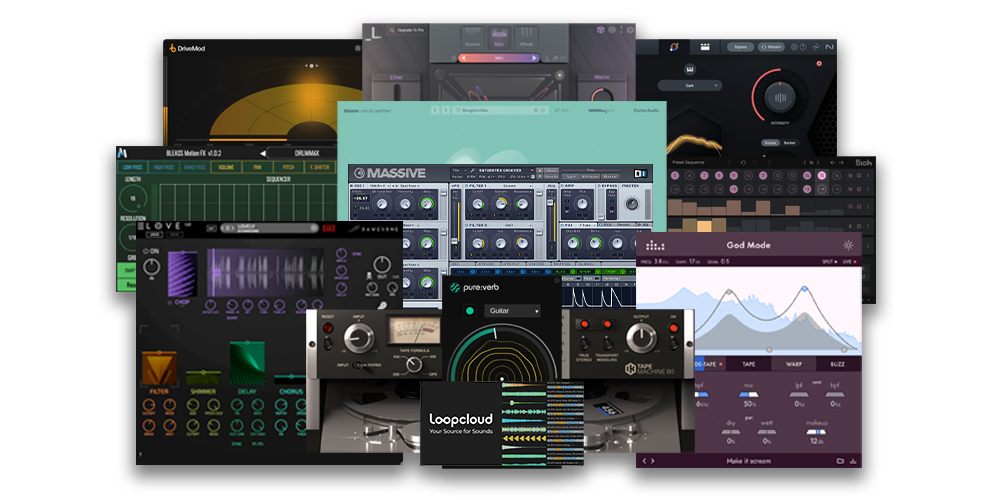Select LOW PASS tab in BLEASS Motion FX

[132, 167]
